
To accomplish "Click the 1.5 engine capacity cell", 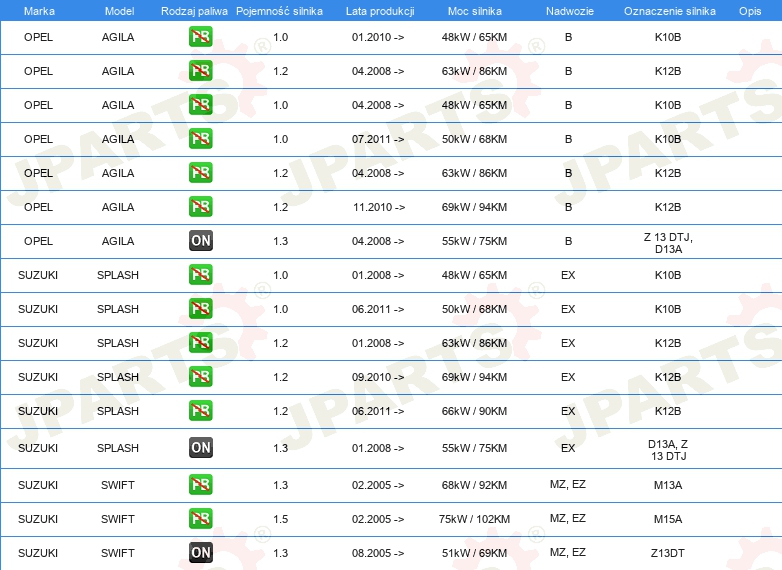I will click(x=280, y=519).
